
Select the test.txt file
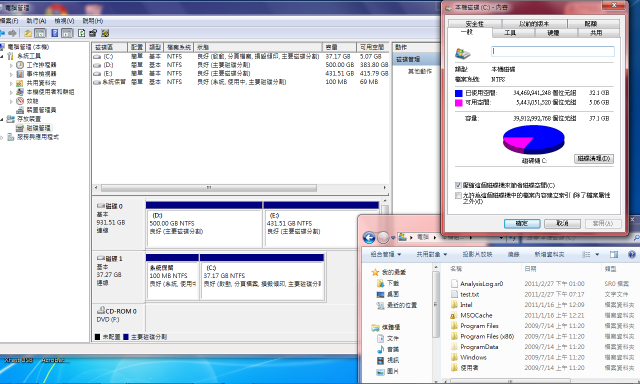tap(469, 294)
